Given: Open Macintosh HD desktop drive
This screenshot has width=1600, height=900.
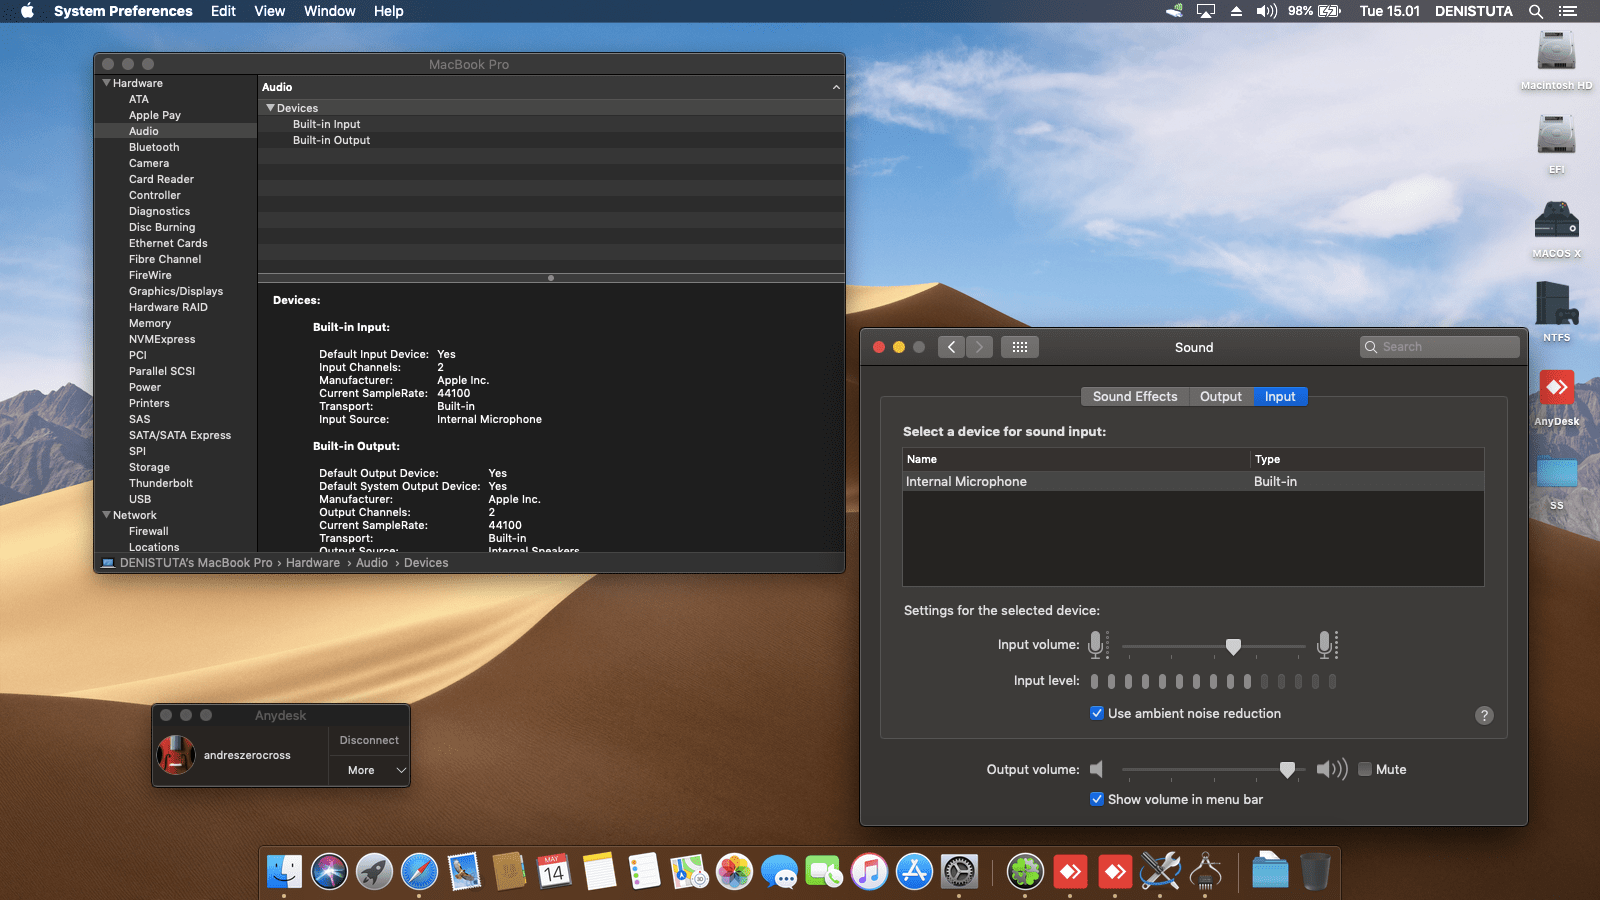Looking at the screenshot, I should (x=1556, y=60).
